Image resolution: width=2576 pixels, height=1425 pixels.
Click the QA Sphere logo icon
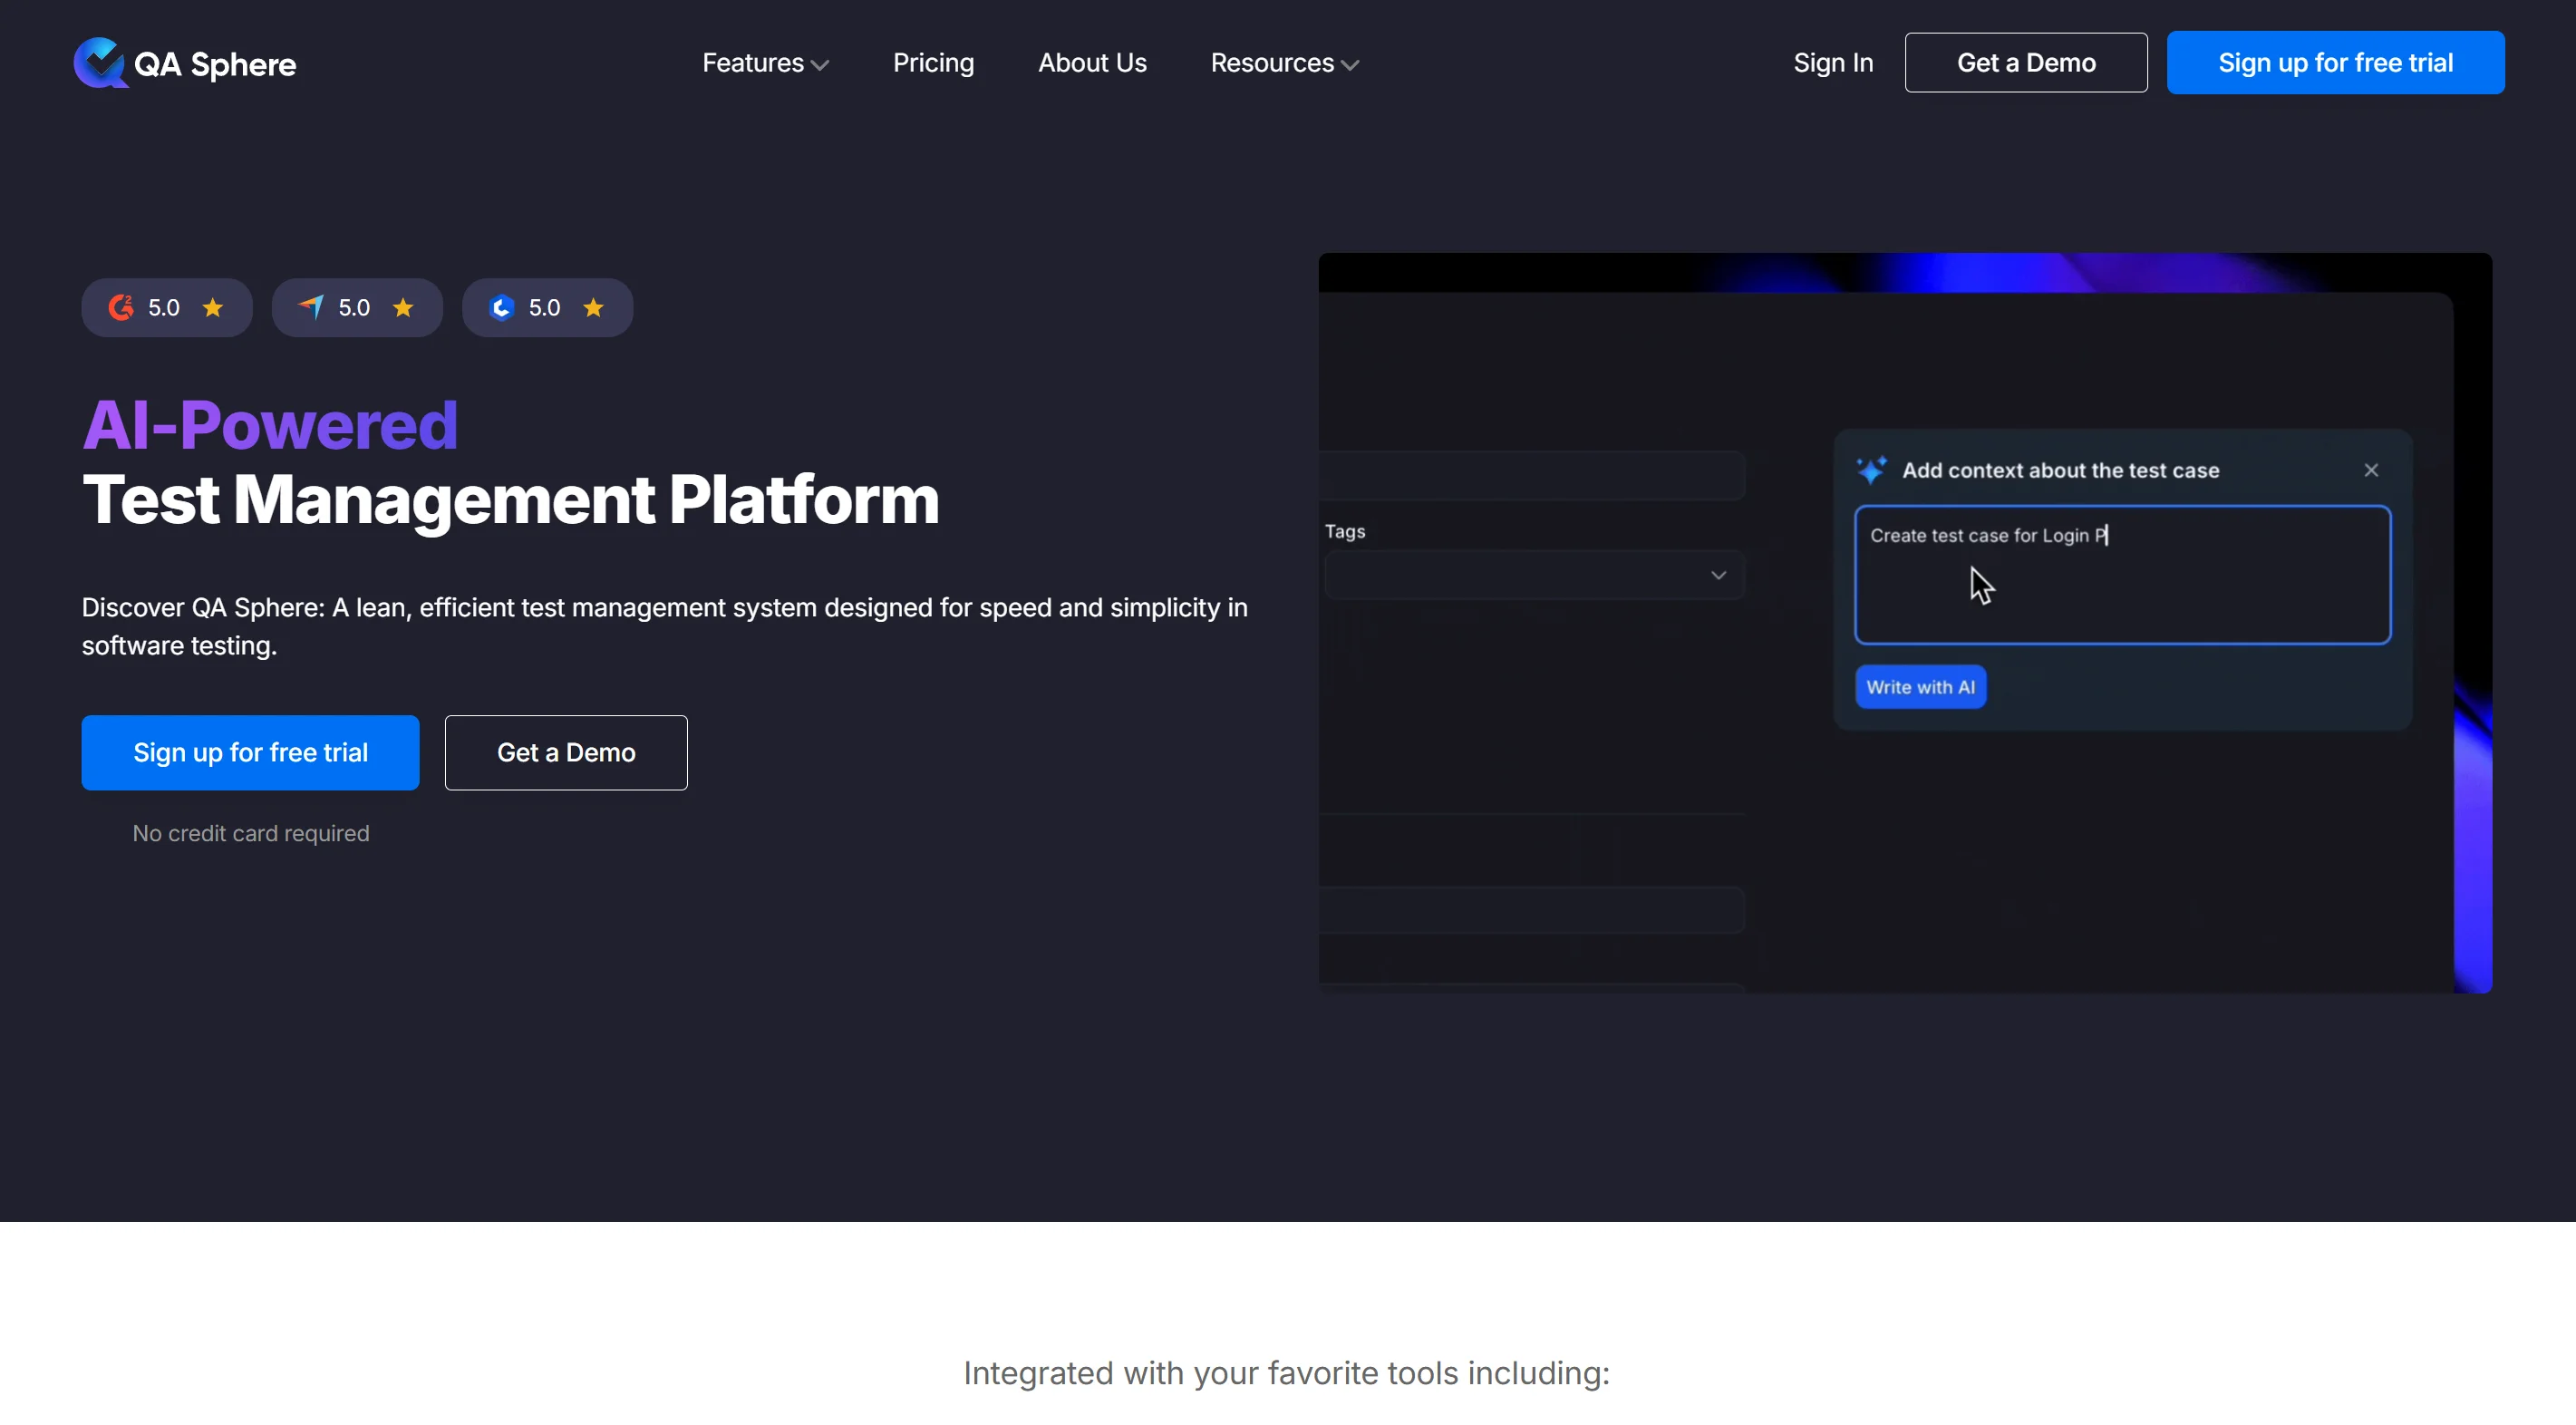click(x=99, y=63)
